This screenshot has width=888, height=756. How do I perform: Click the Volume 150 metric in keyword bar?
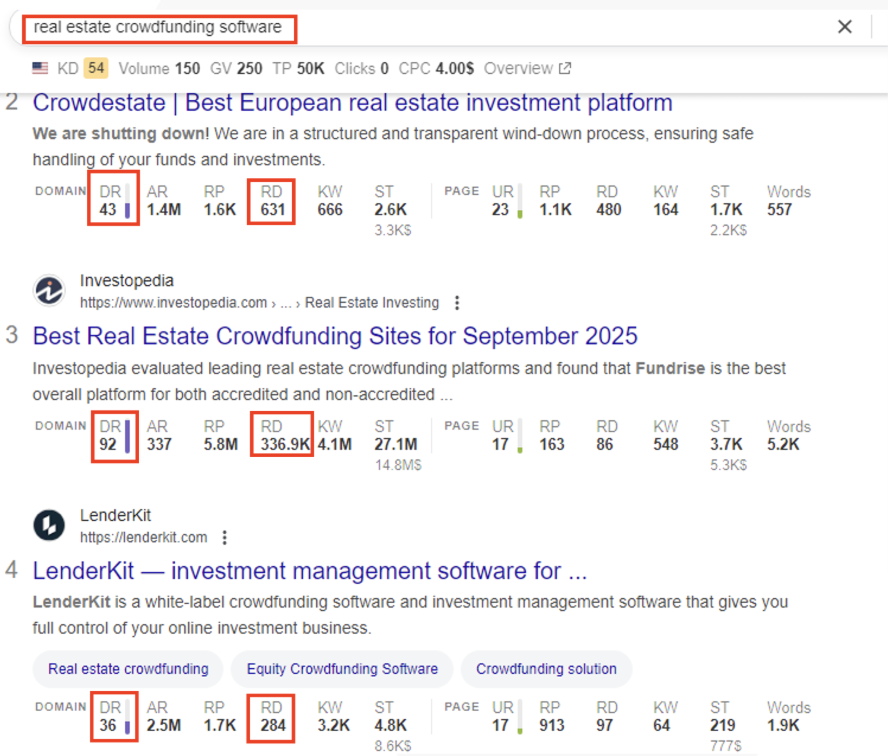point(159,69)
